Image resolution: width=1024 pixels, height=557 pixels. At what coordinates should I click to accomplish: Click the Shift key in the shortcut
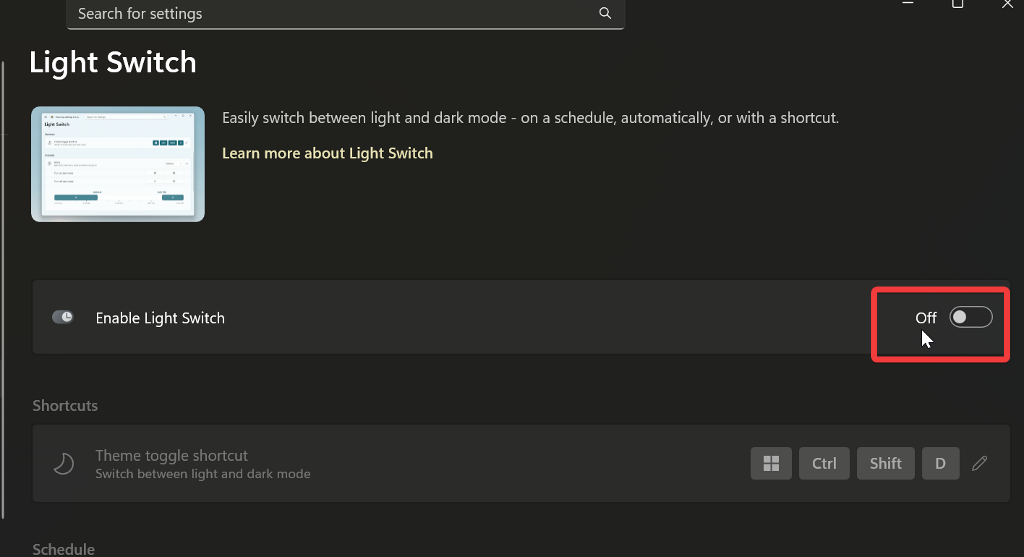coord(885,463)
